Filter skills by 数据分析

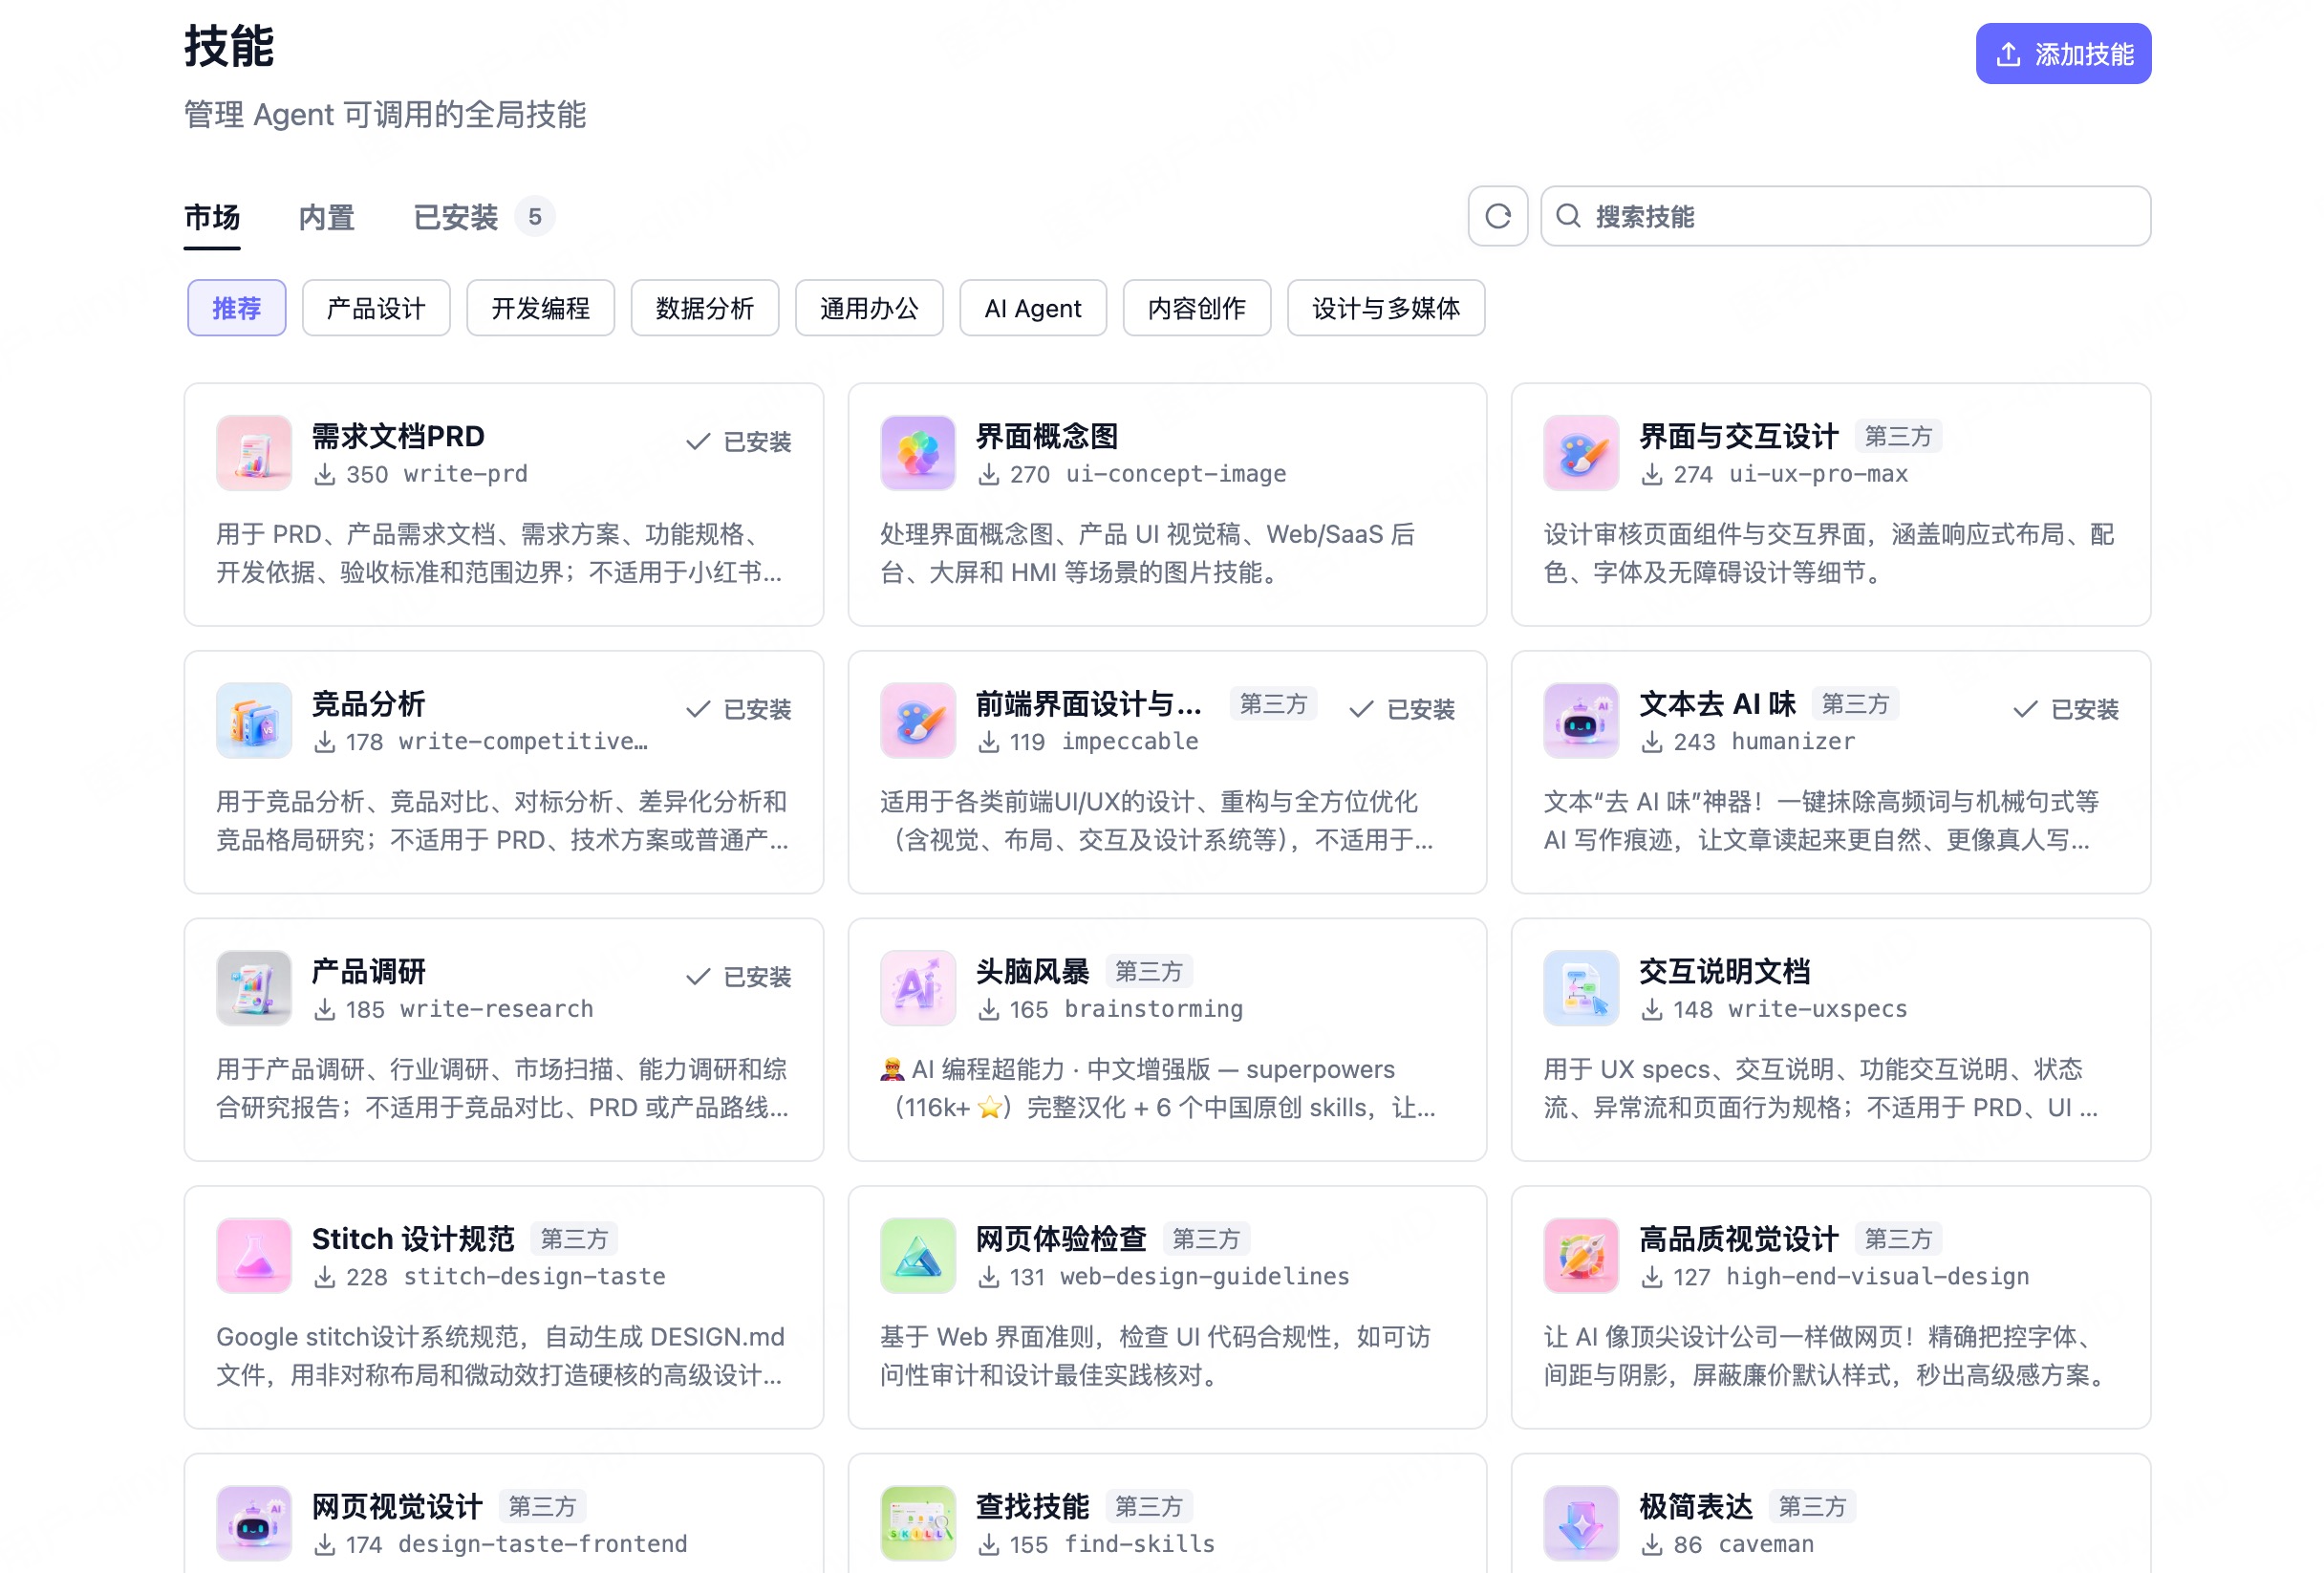(x=704, y=308)
